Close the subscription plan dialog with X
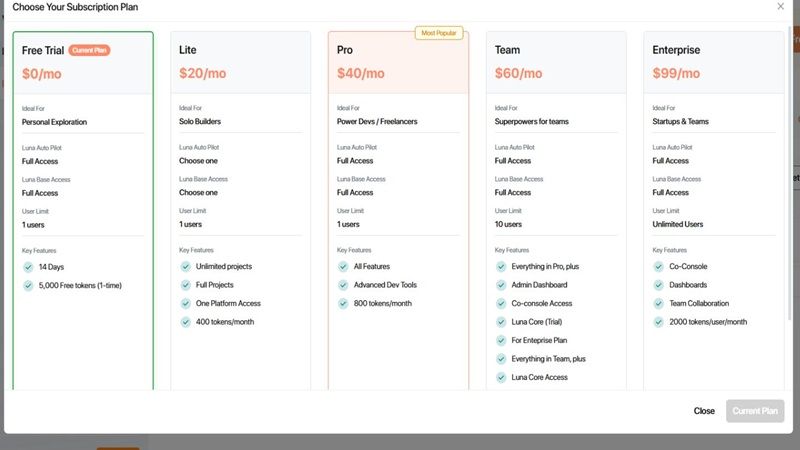800x450 pixels. click(781, 7)
